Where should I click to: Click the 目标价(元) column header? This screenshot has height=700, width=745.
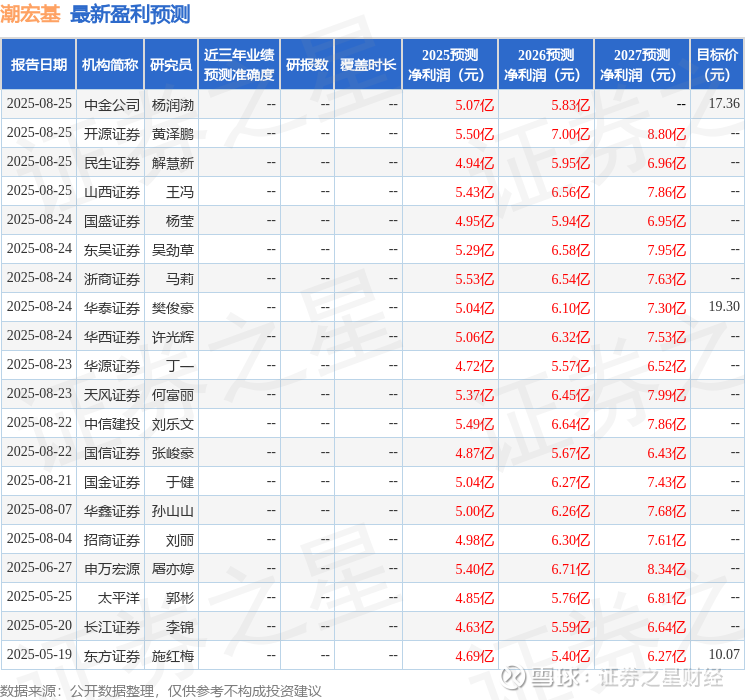pos(717,65)
